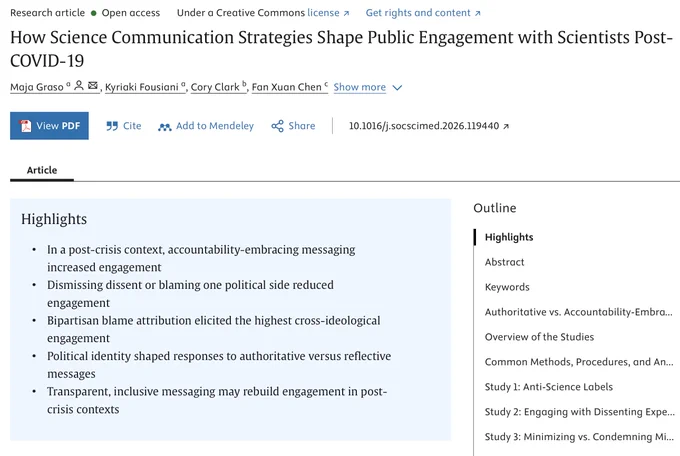Image resolution: width=680 pixels, height=456 pixels.
Task: Click the PDF icon in View PDF button
Action: [x=26, y=126]
